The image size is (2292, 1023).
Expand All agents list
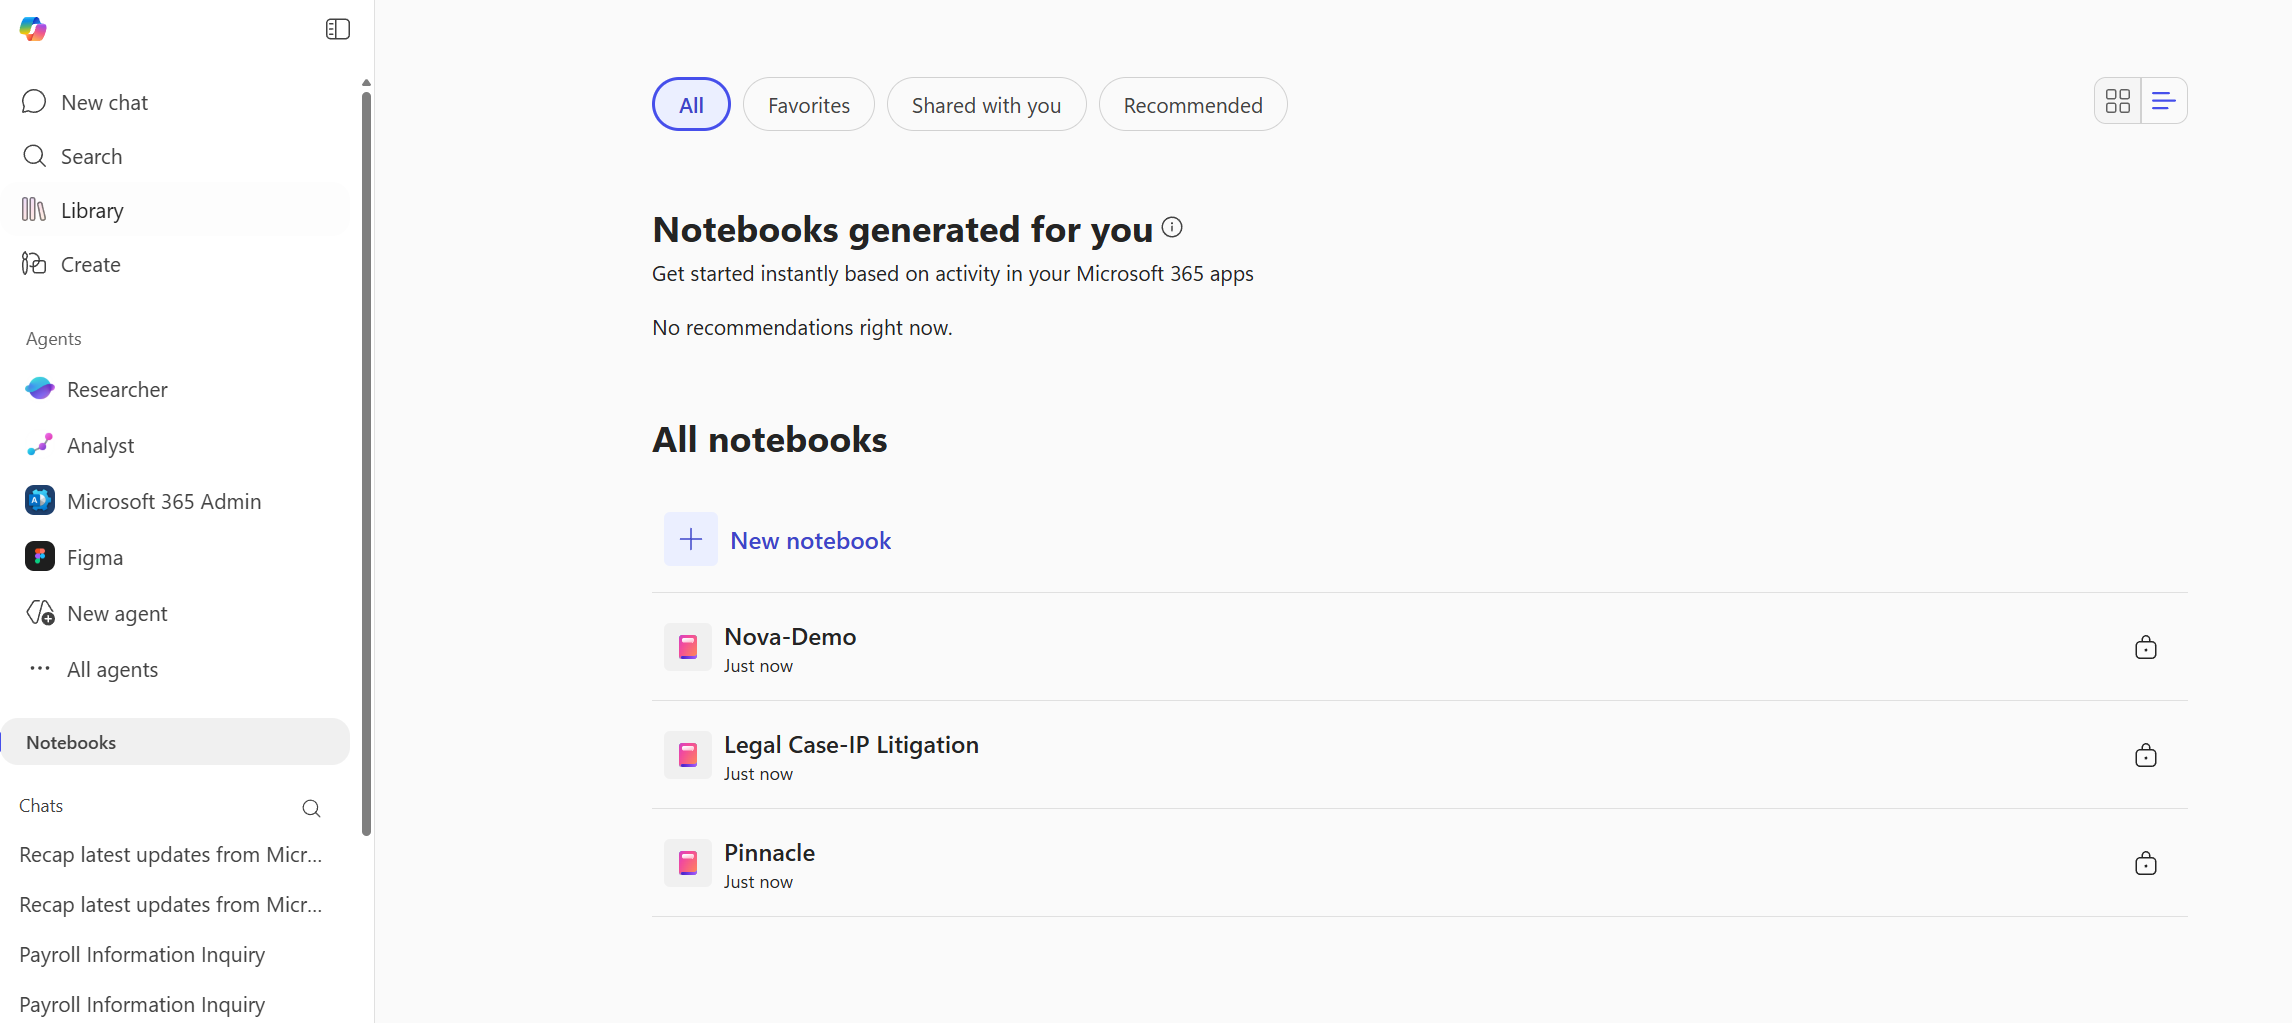click(112, 669)
